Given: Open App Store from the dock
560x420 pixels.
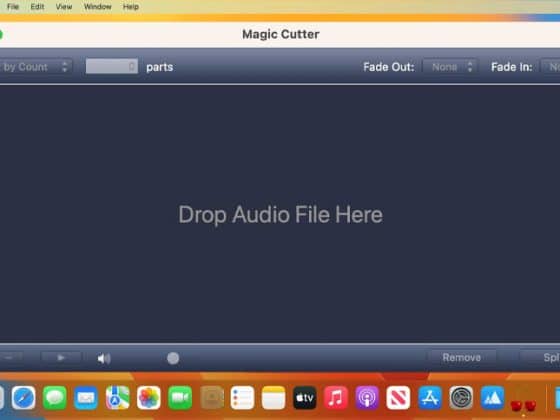Looking at the screenshot, I should (430, 398).
